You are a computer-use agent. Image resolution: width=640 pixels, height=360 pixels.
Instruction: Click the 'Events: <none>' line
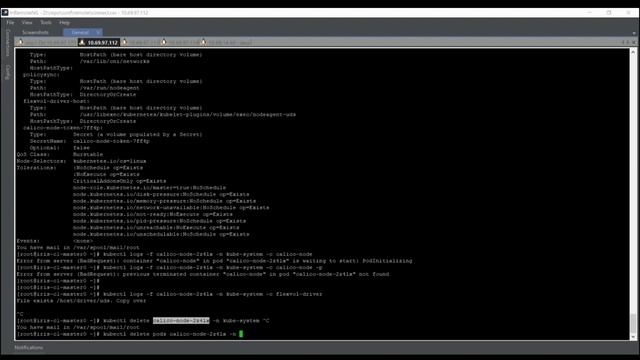point(55,241)
